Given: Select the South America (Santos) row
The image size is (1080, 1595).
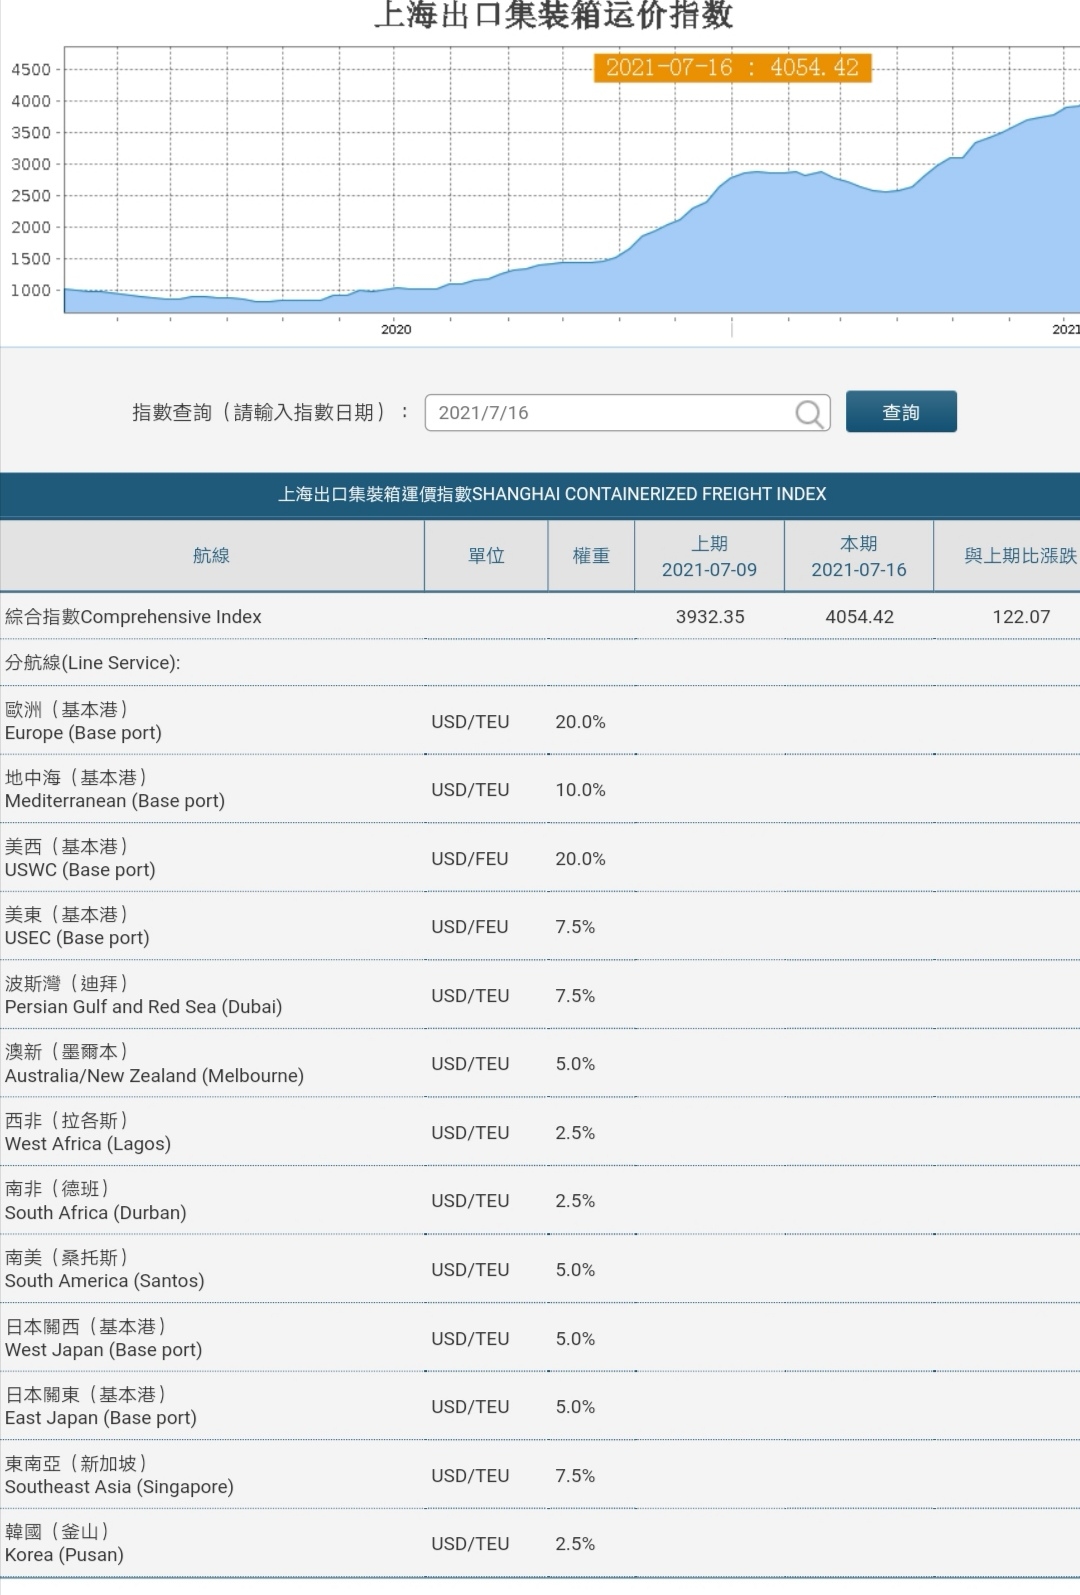Looking at the screenshot, I should click(x=104, y=1270).
